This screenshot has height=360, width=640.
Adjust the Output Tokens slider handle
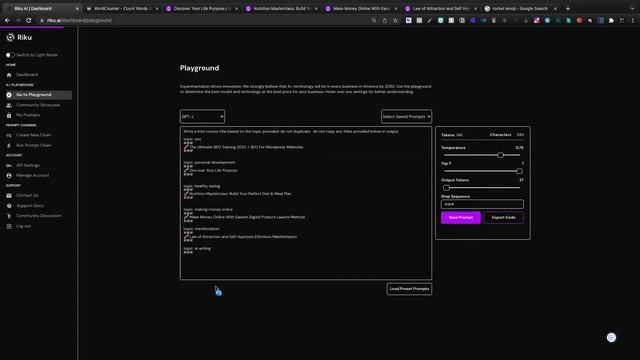(x=446, y=188)
